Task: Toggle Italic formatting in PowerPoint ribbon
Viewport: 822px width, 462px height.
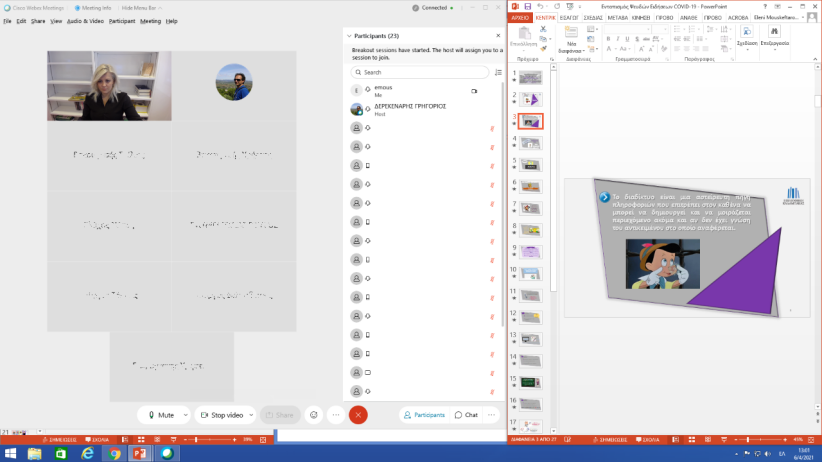Action: [x=618, y=39]
